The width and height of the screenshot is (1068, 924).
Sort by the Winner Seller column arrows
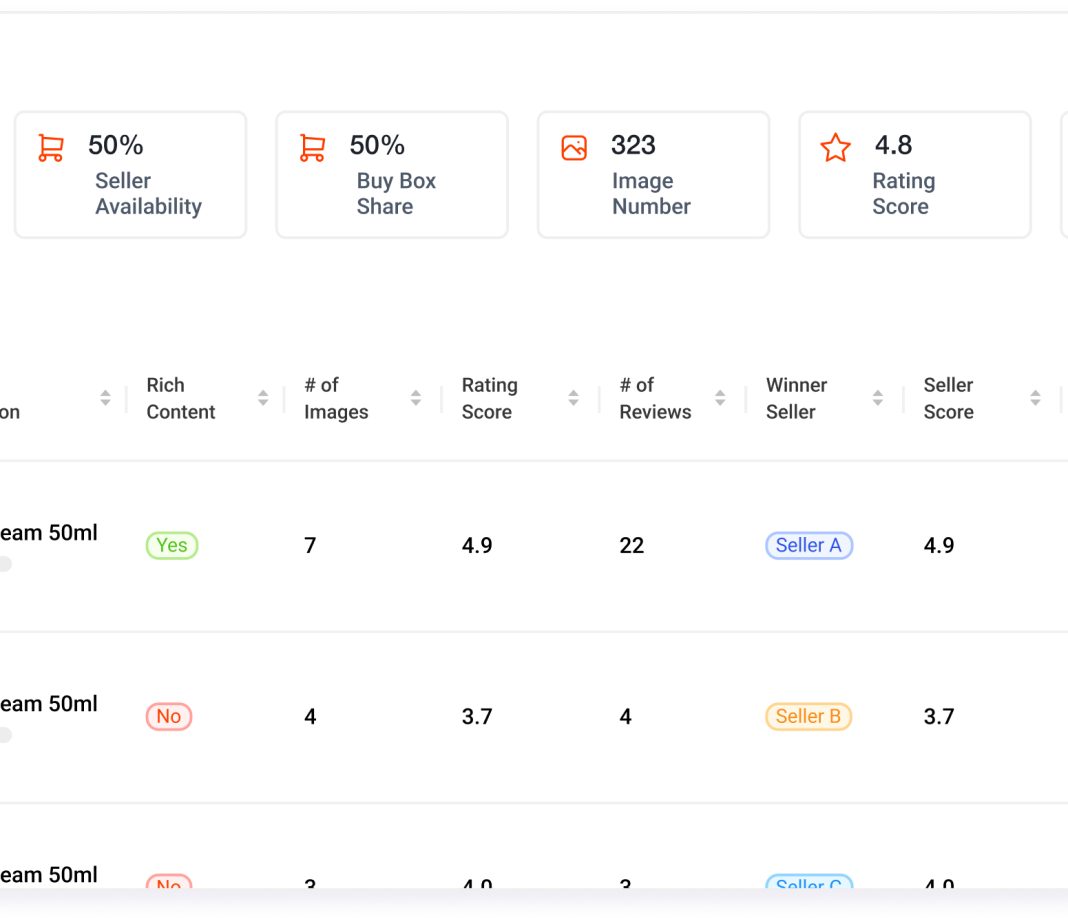[x=878, y=398]
